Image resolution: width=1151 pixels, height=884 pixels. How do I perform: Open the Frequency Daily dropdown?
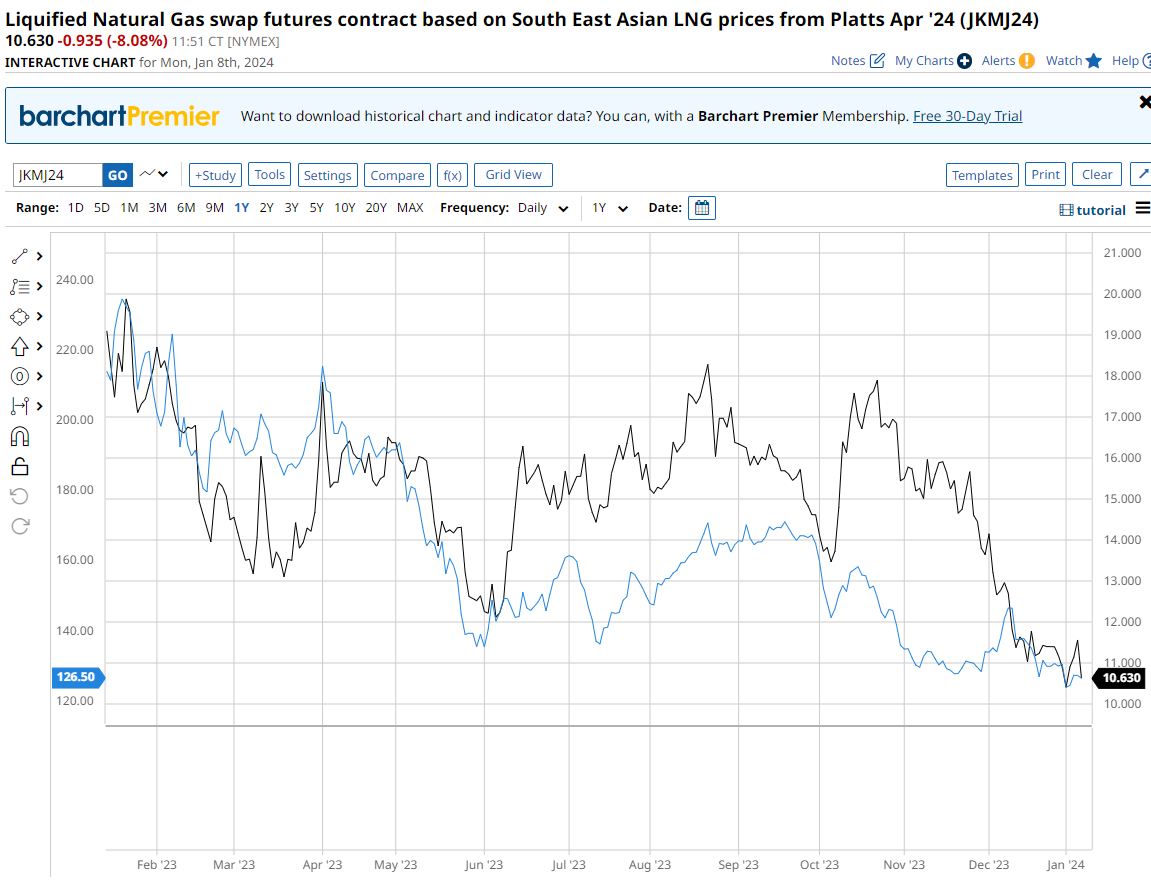coord(543,208)
